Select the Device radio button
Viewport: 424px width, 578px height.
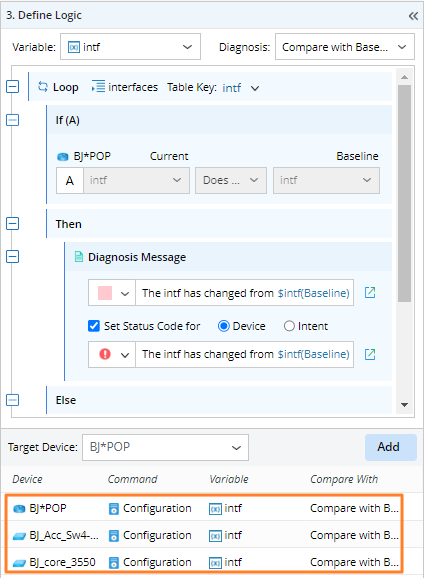pos(223,326)
